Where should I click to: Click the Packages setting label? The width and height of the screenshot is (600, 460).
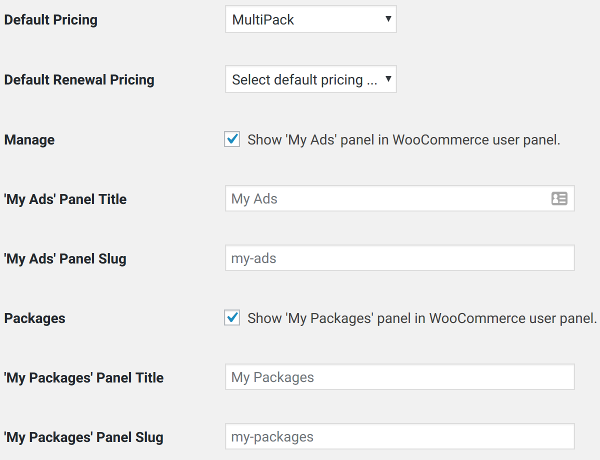click(35, 318)
